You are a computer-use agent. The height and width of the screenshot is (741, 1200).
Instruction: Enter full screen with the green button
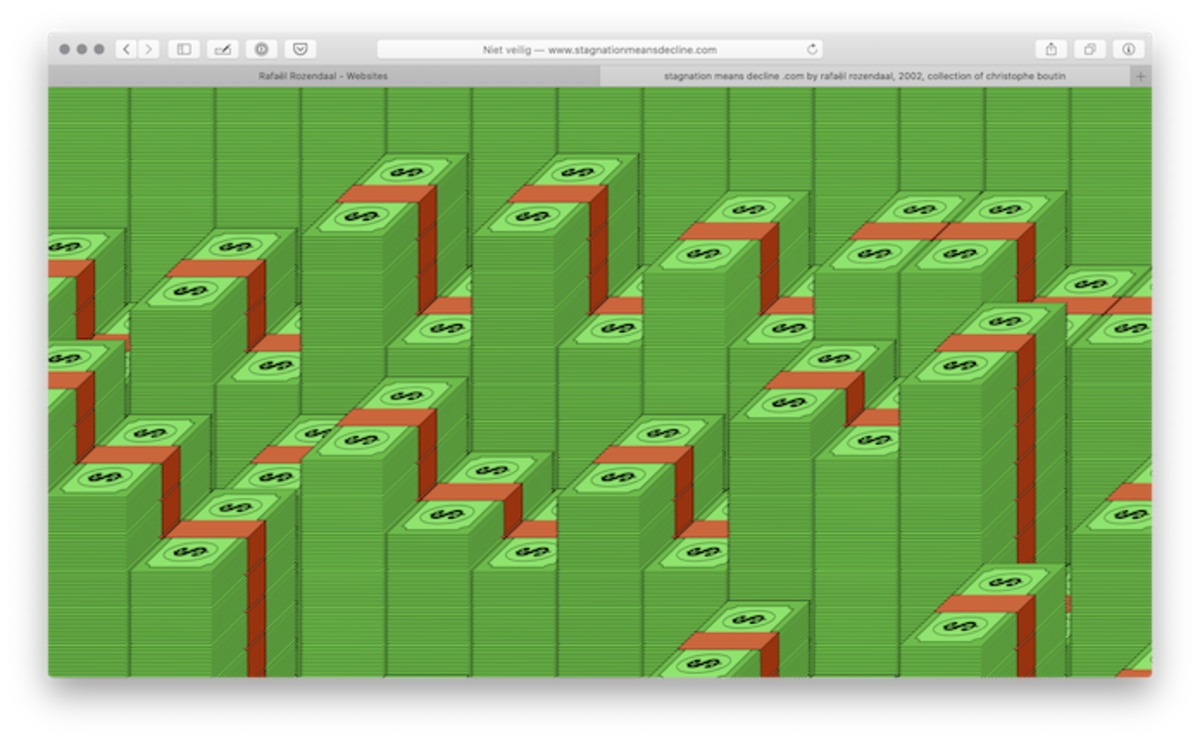[x=99, y=49]
